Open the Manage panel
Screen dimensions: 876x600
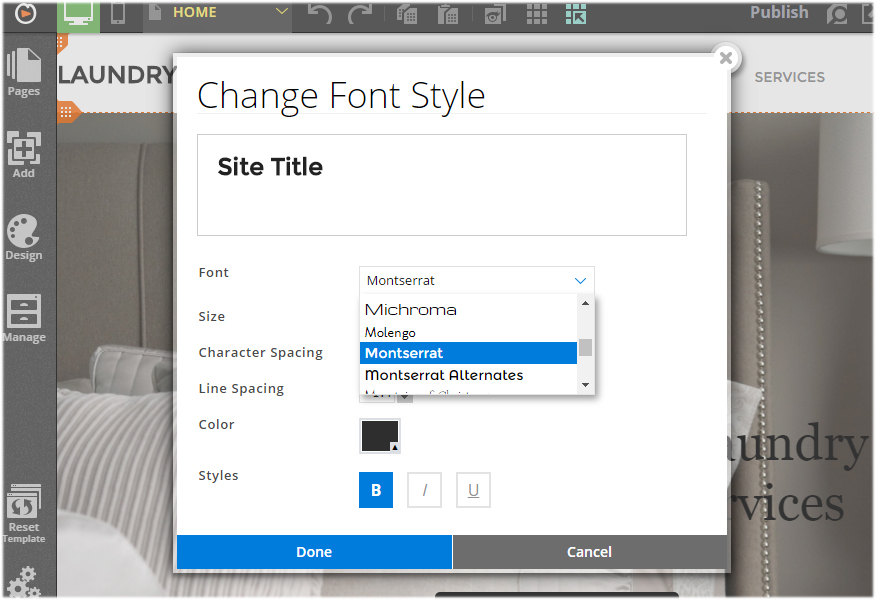[24, 318]
